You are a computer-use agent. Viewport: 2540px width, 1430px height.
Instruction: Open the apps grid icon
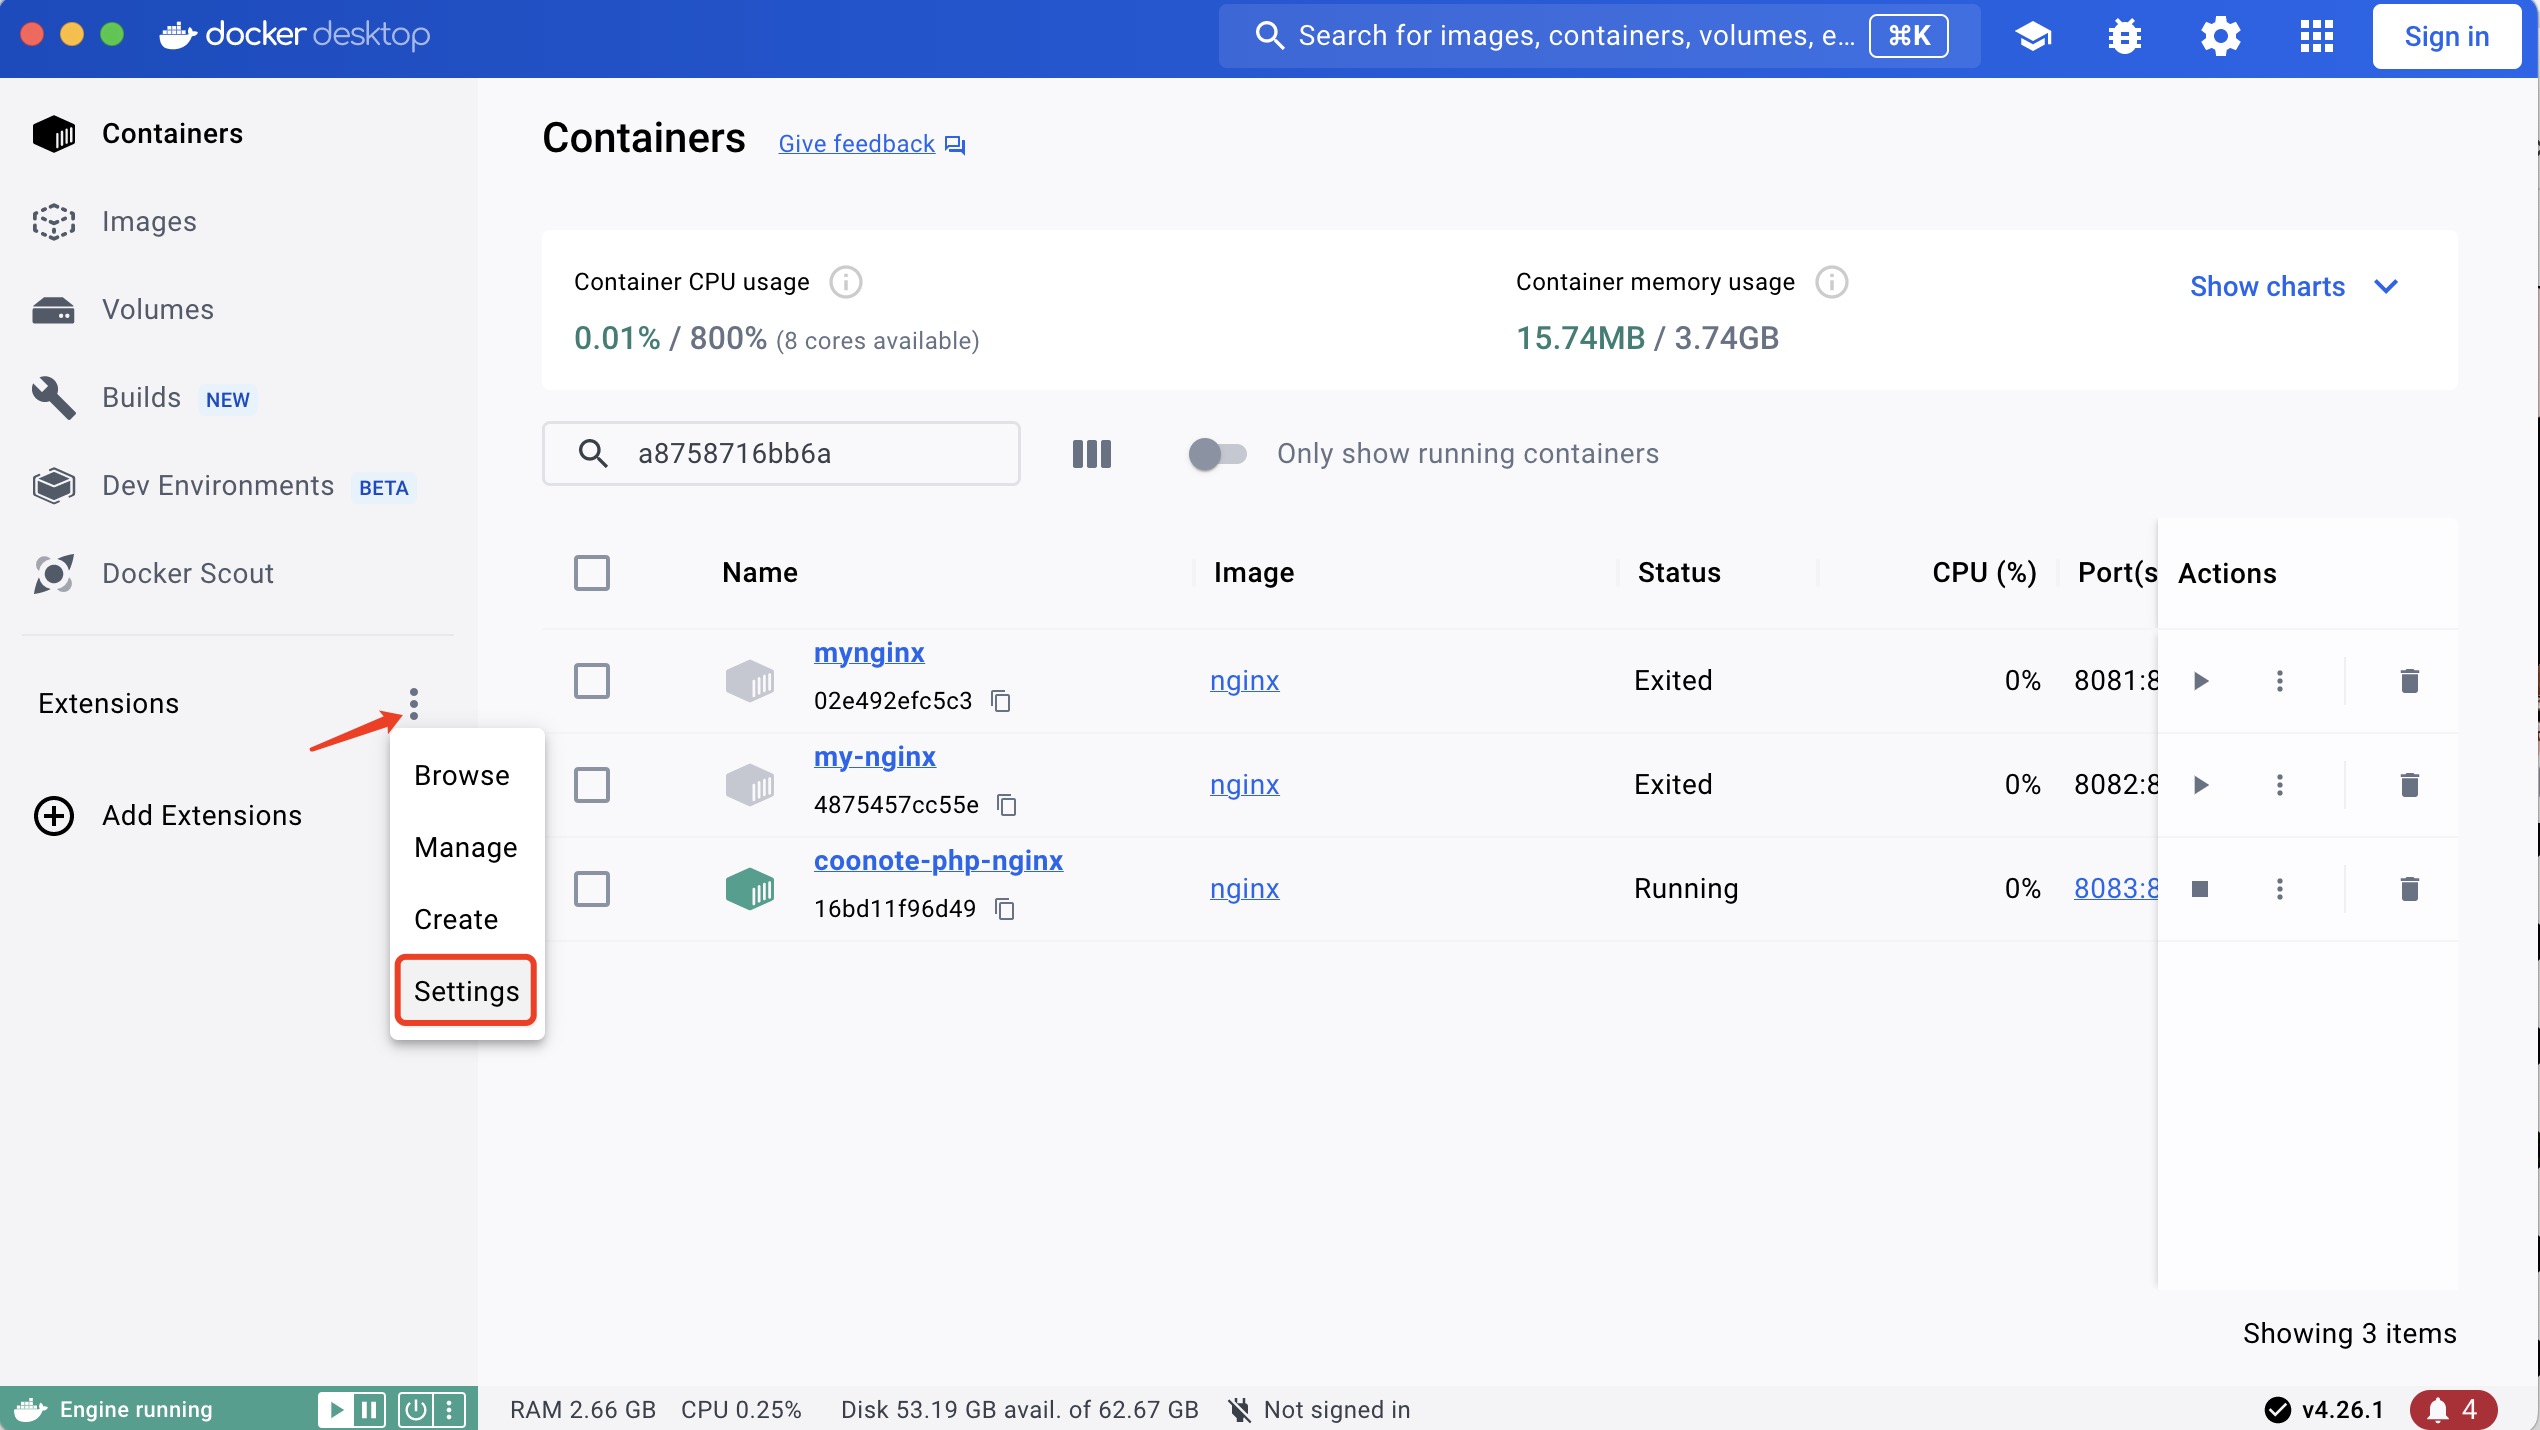[2316, 36]
